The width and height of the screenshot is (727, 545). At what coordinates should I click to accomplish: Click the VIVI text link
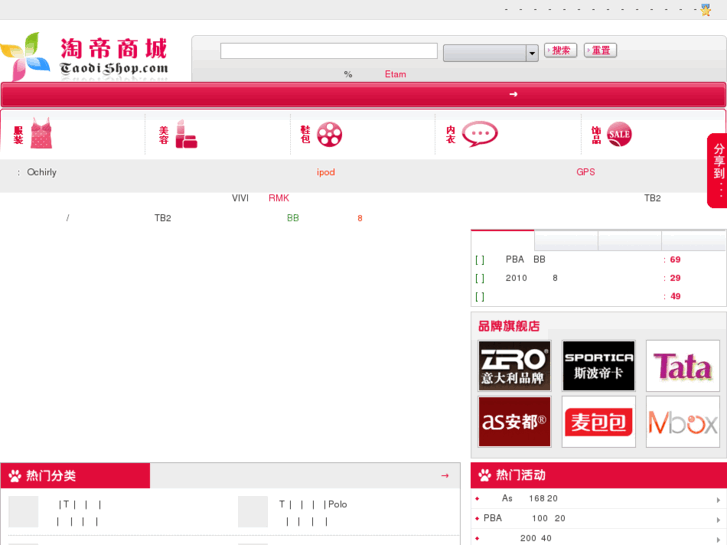[240, 198]
